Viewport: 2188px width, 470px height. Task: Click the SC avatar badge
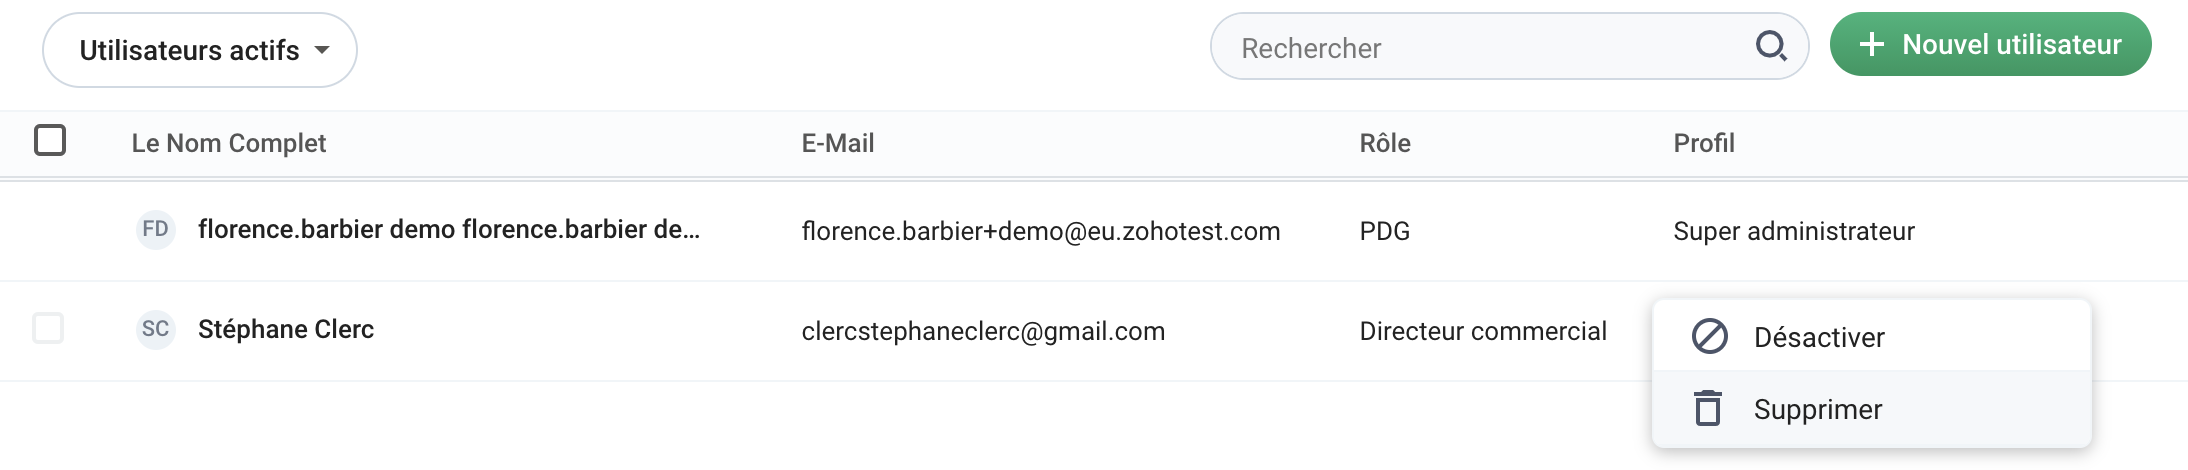coord(155,329)
